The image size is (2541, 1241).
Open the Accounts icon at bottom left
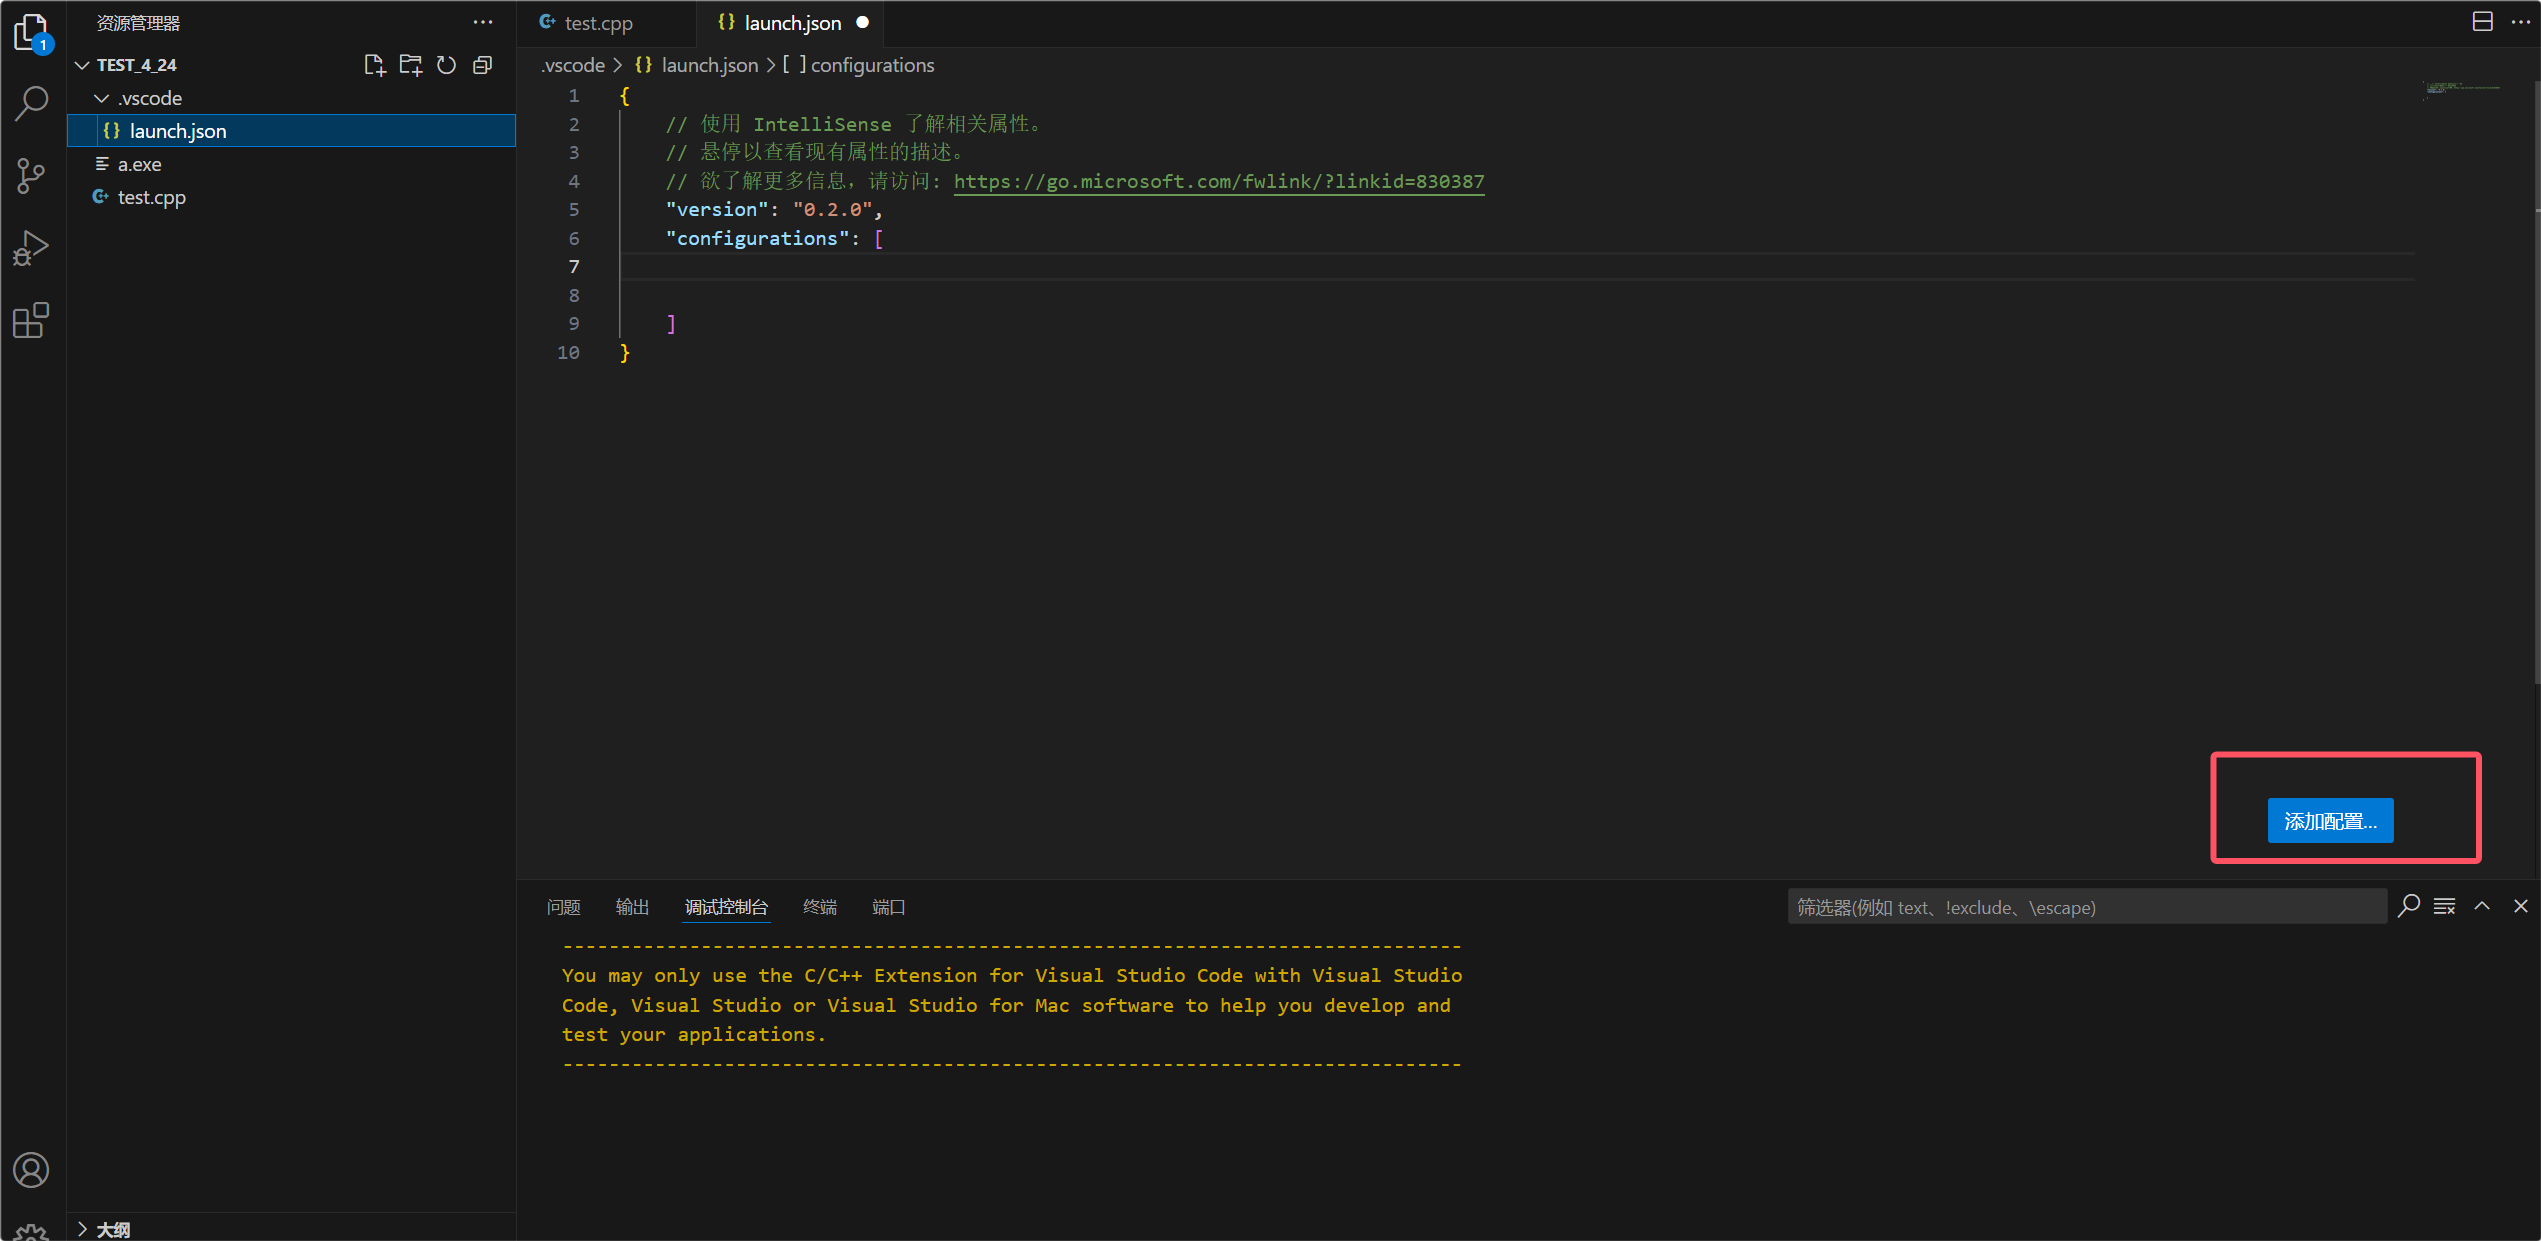click(x=31, y=1169)
